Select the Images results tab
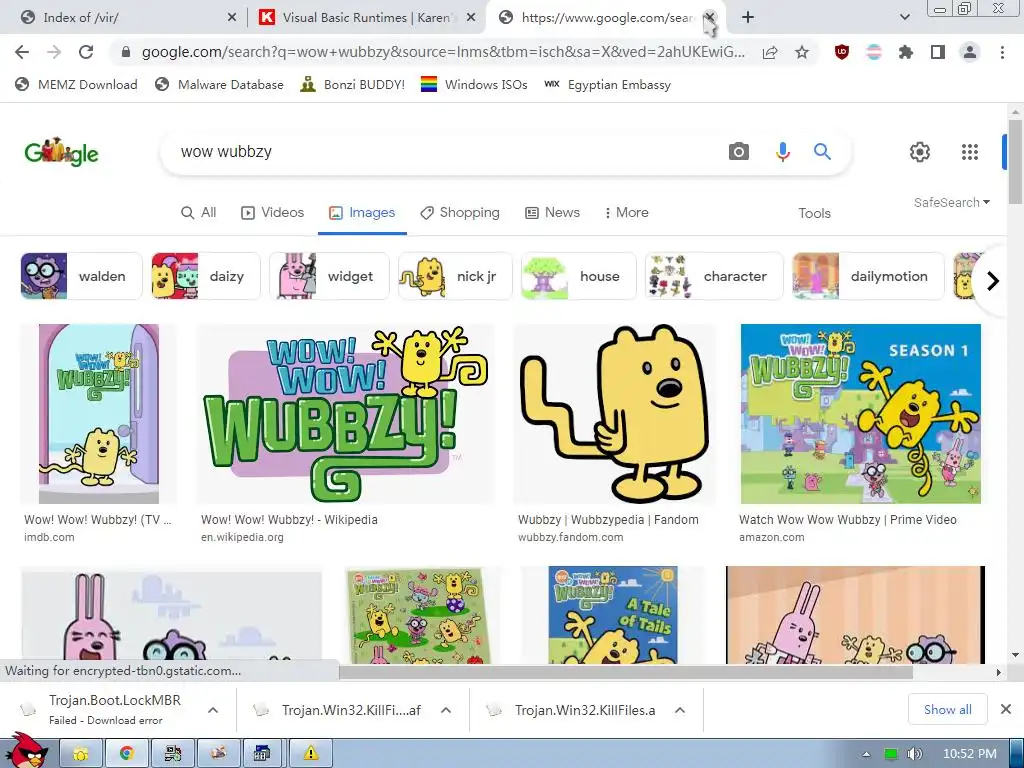 pos(362,213)
